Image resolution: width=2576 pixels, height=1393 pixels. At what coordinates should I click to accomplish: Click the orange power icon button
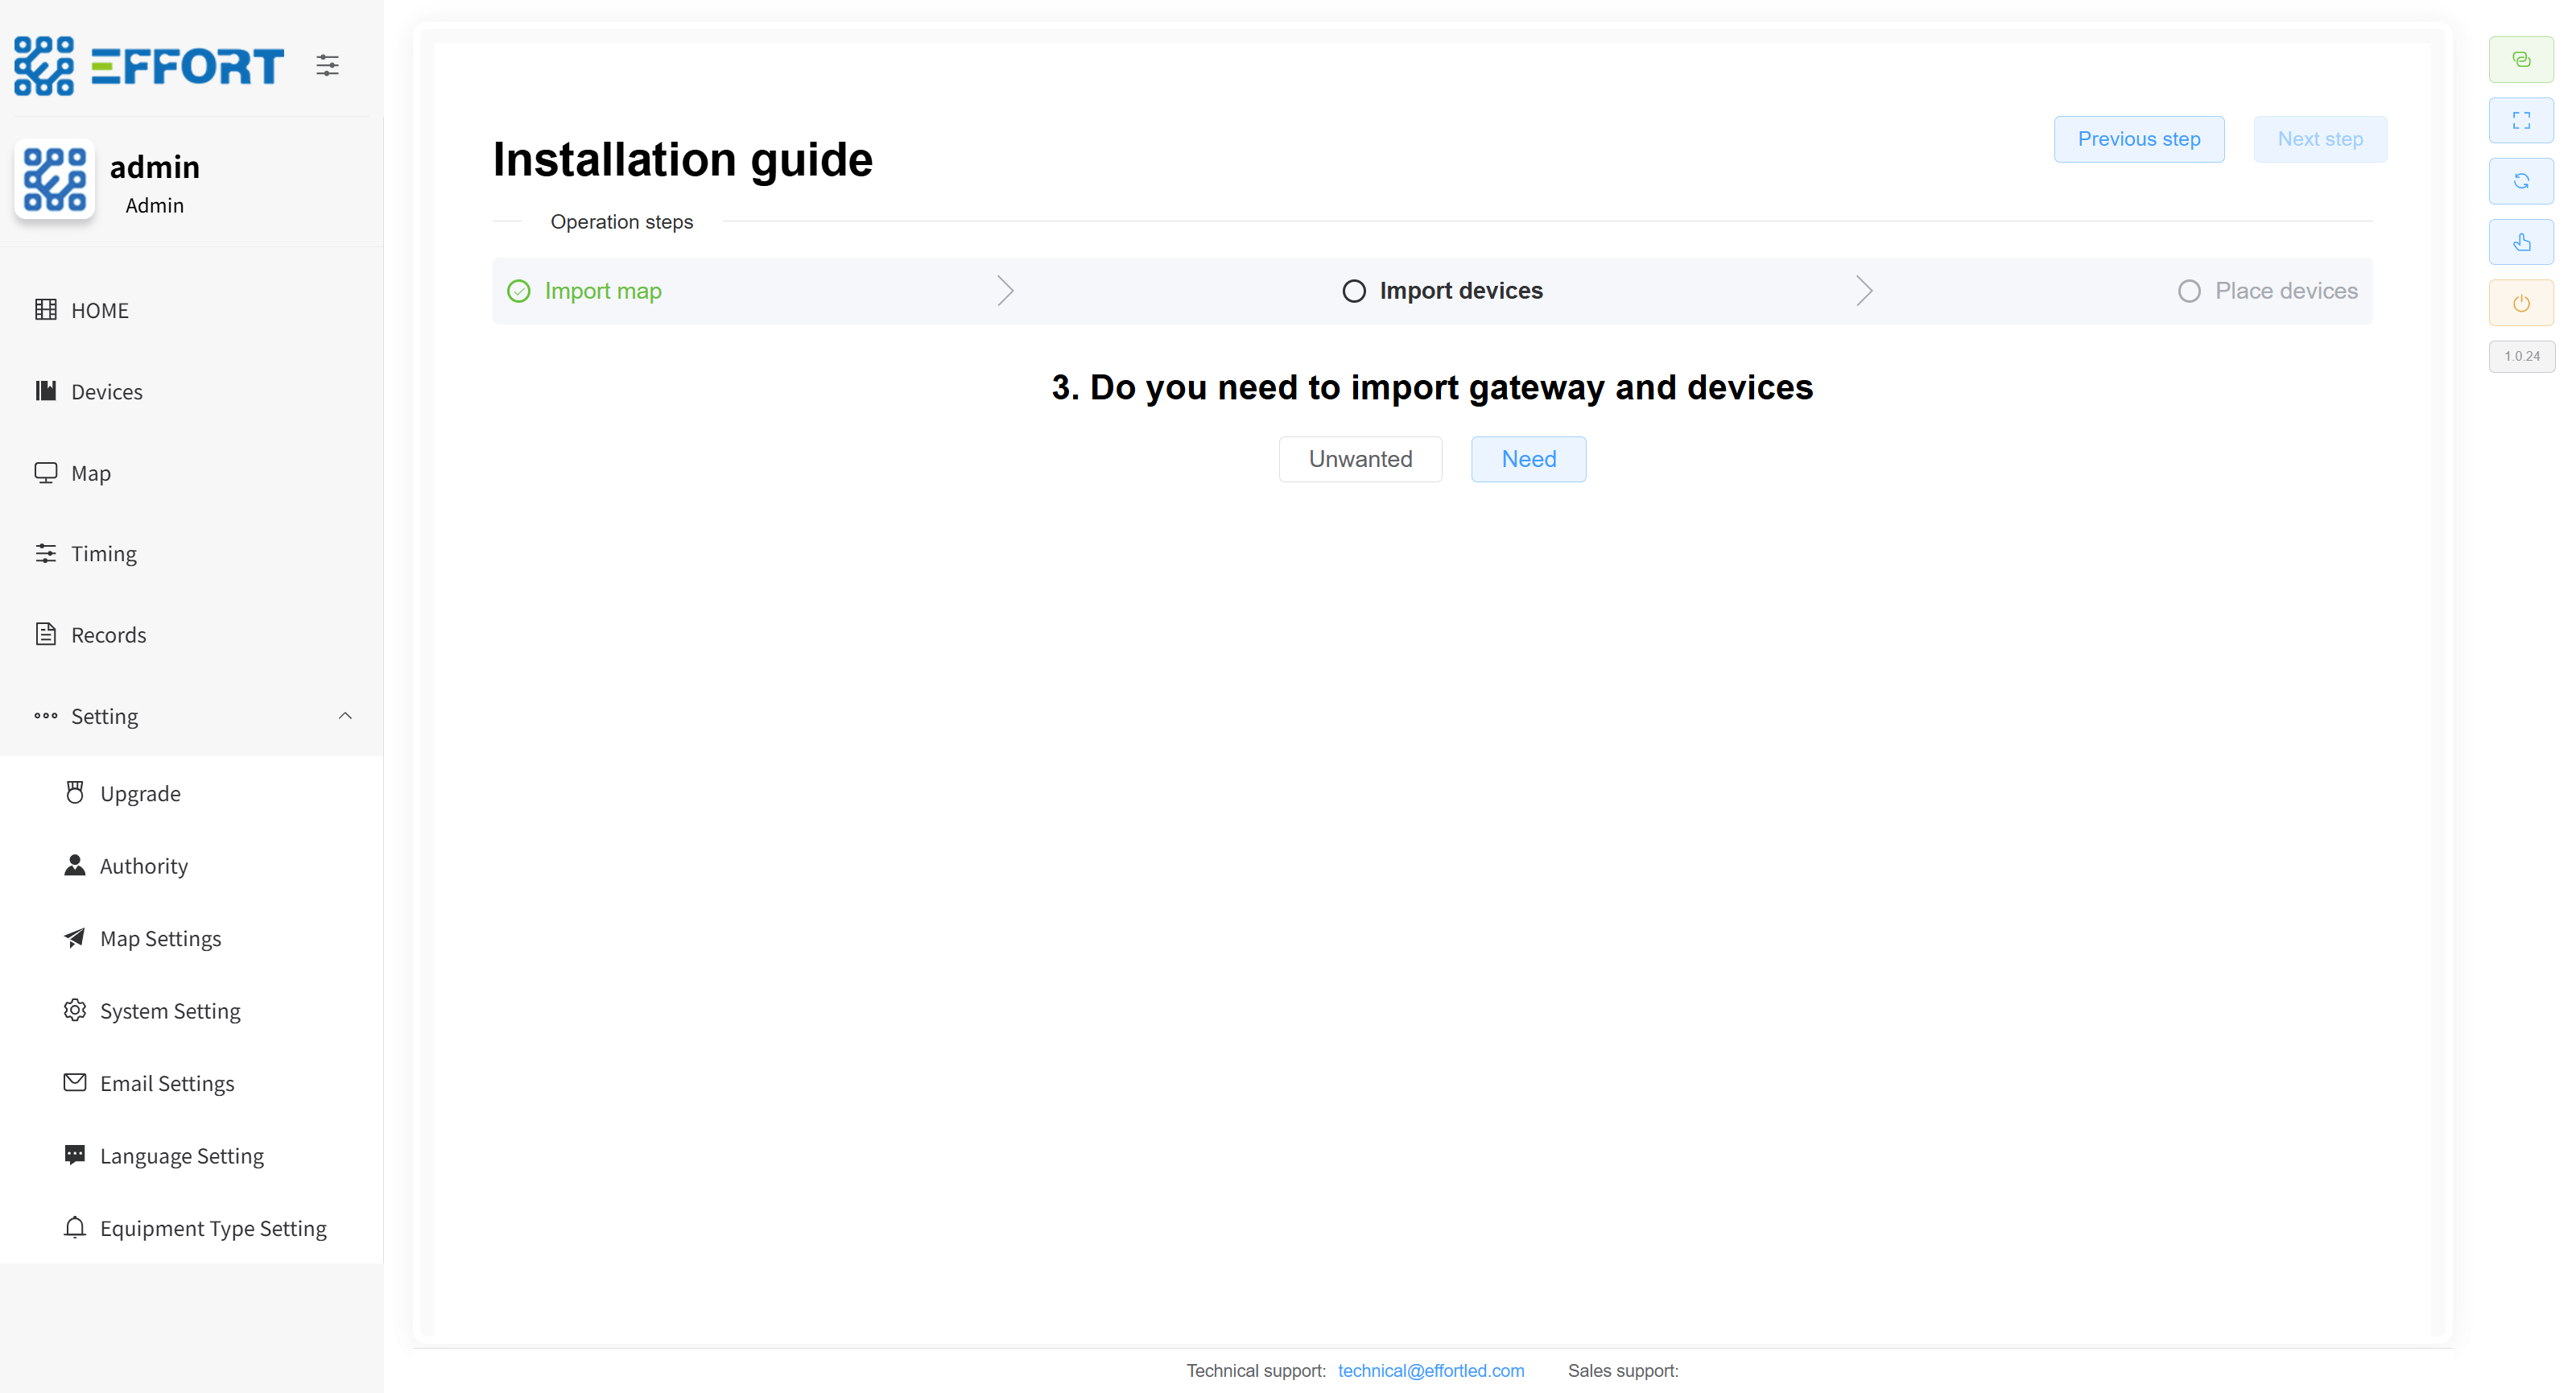click(2520, 303)
